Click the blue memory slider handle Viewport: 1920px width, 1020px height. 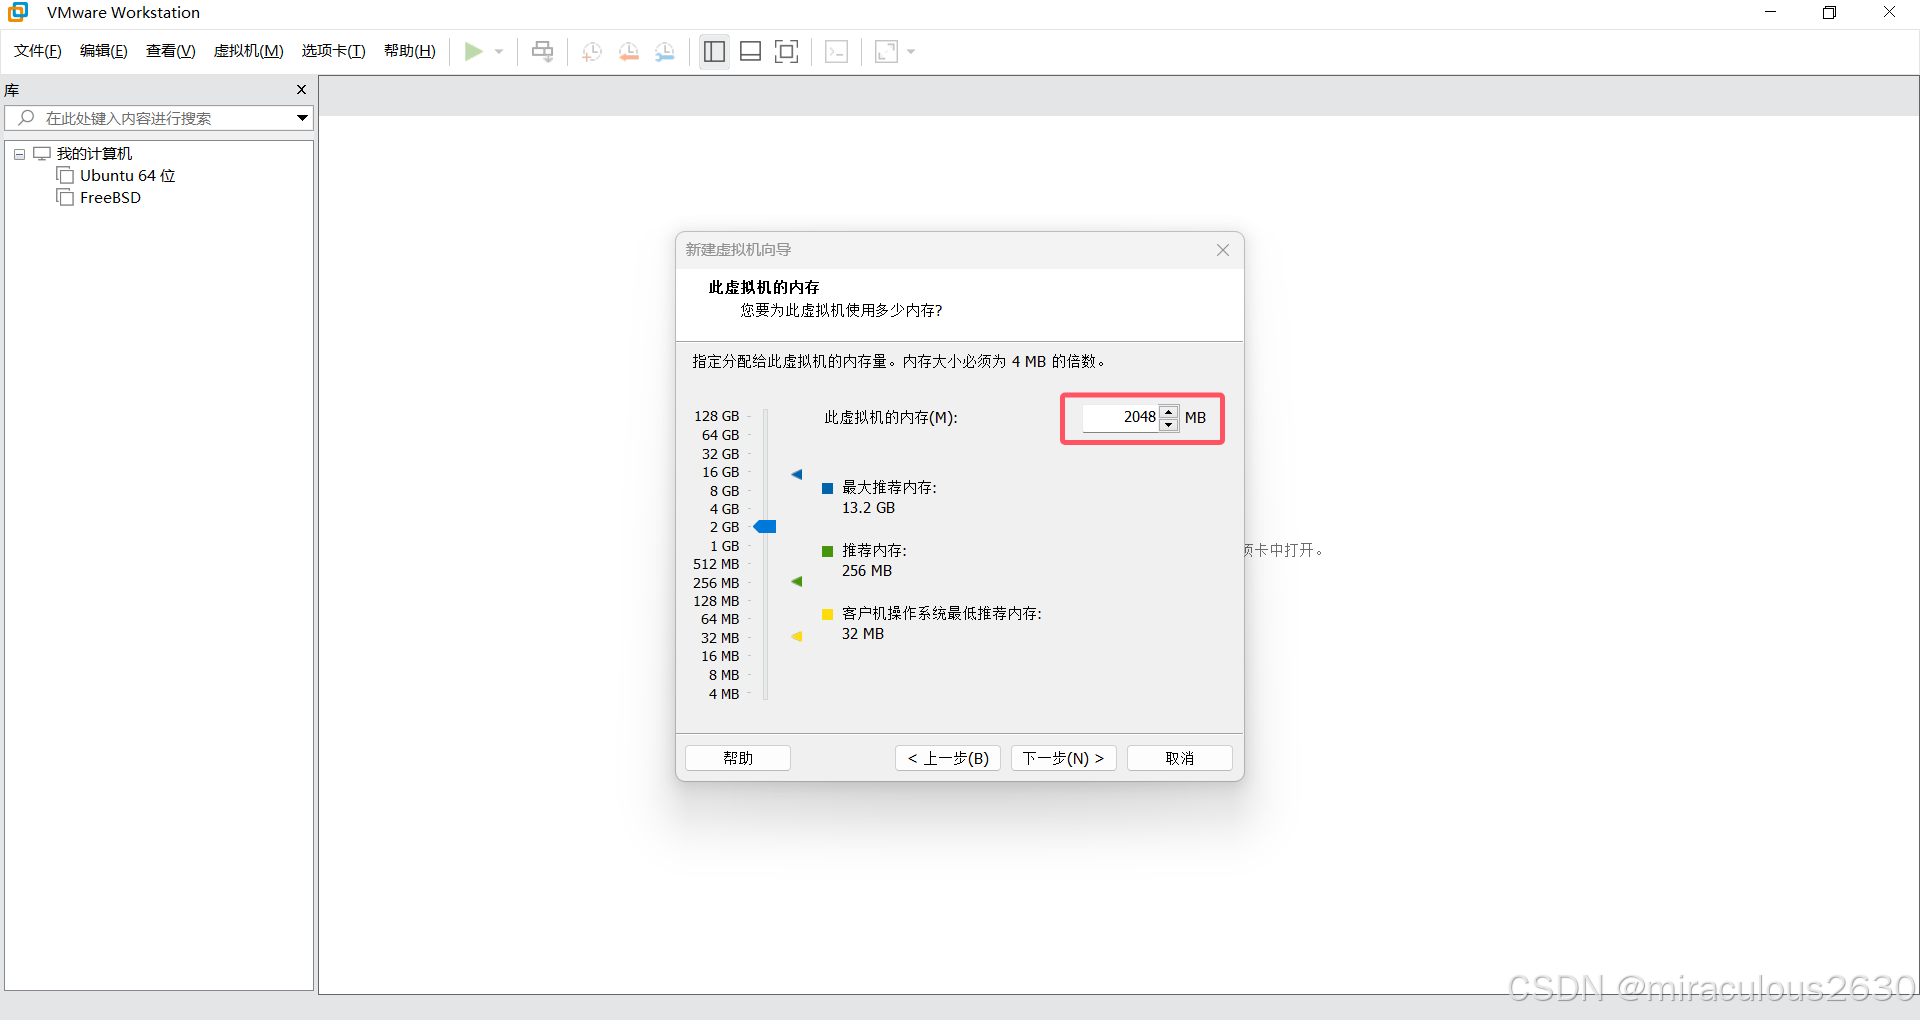click(765, 527)
